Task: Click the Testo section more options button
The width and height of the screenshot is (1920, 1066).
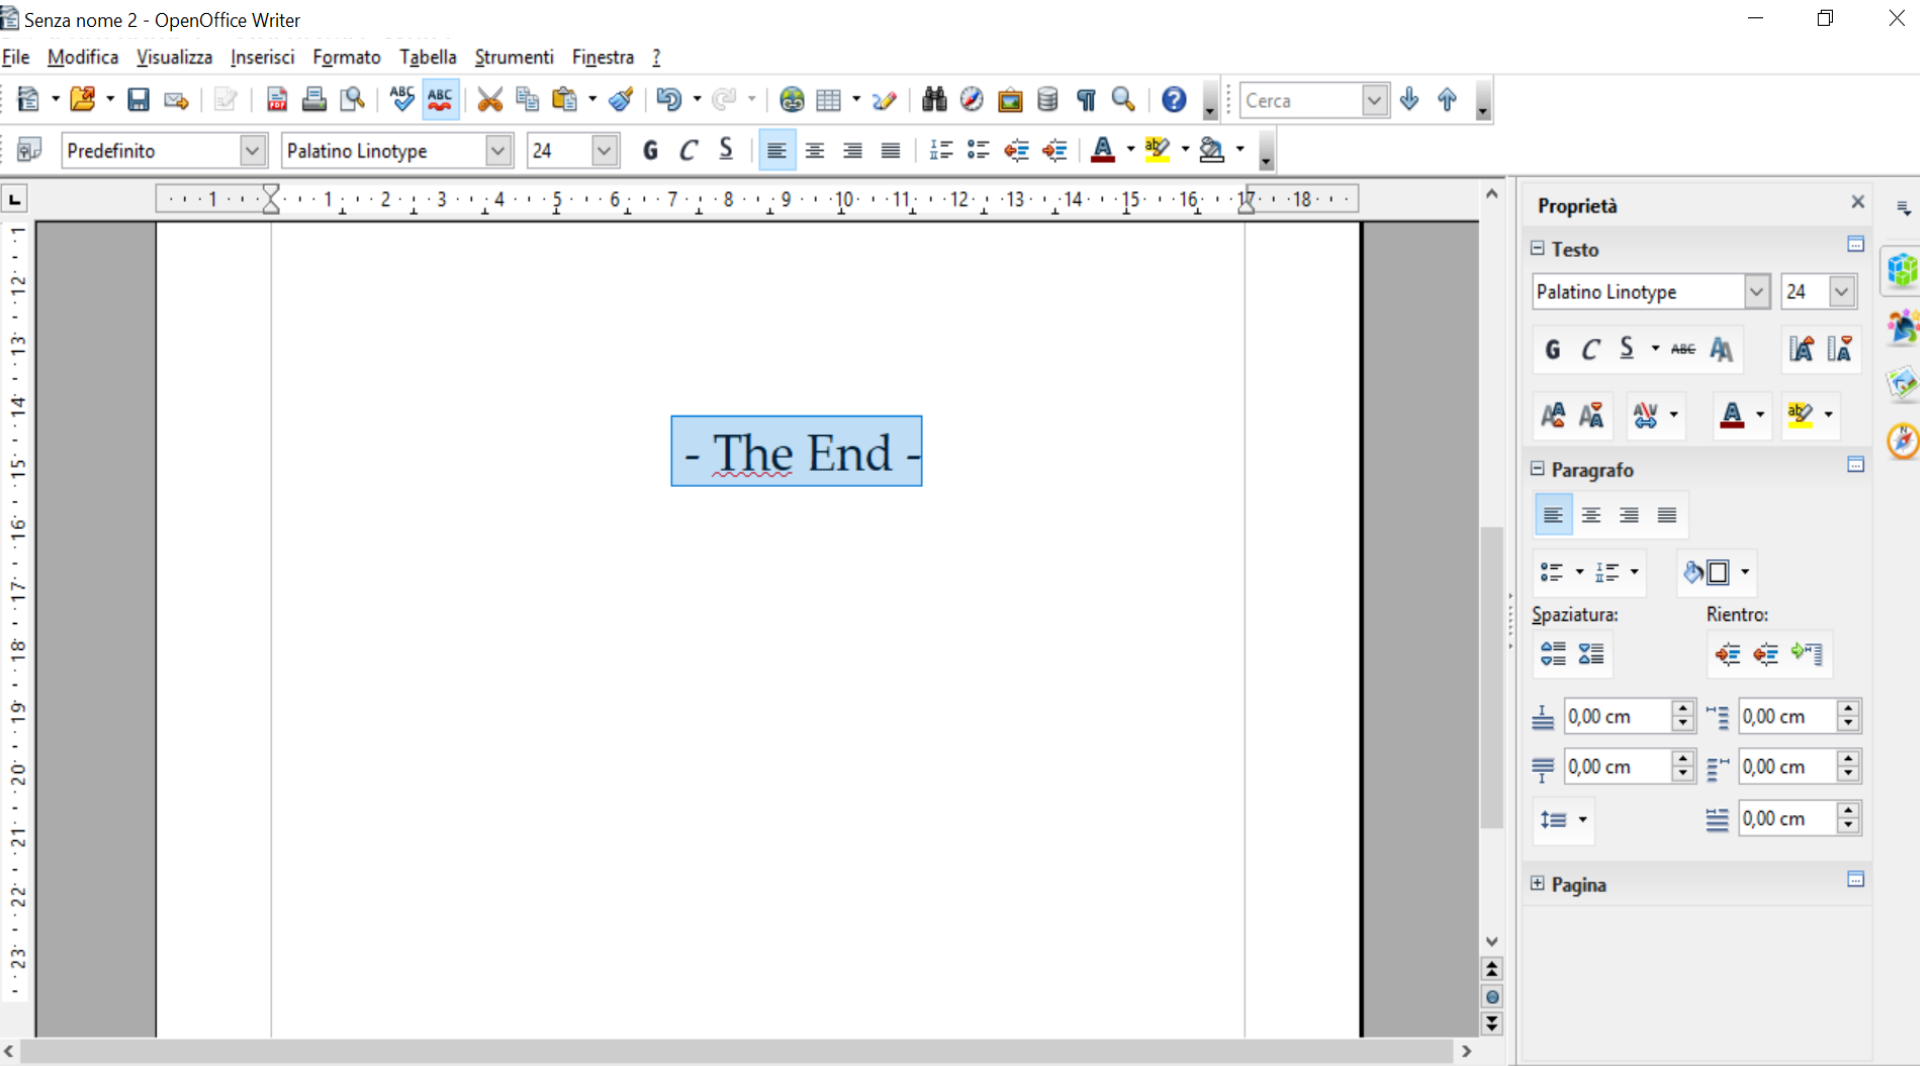Action: [x=1856, y=245]
